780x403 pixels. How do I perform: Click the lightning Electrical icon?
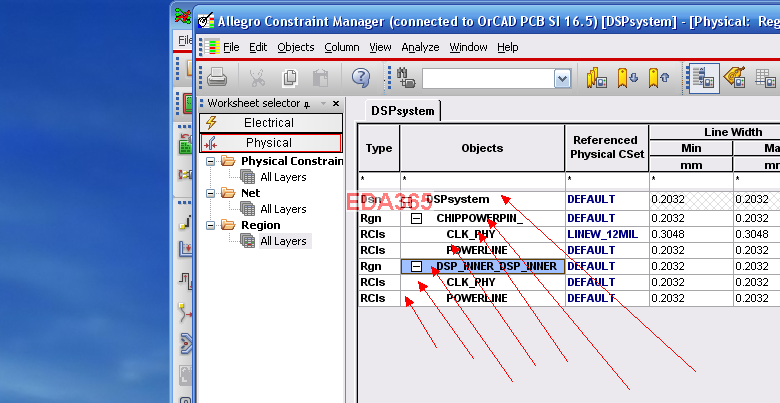click(x=211, y=122)
